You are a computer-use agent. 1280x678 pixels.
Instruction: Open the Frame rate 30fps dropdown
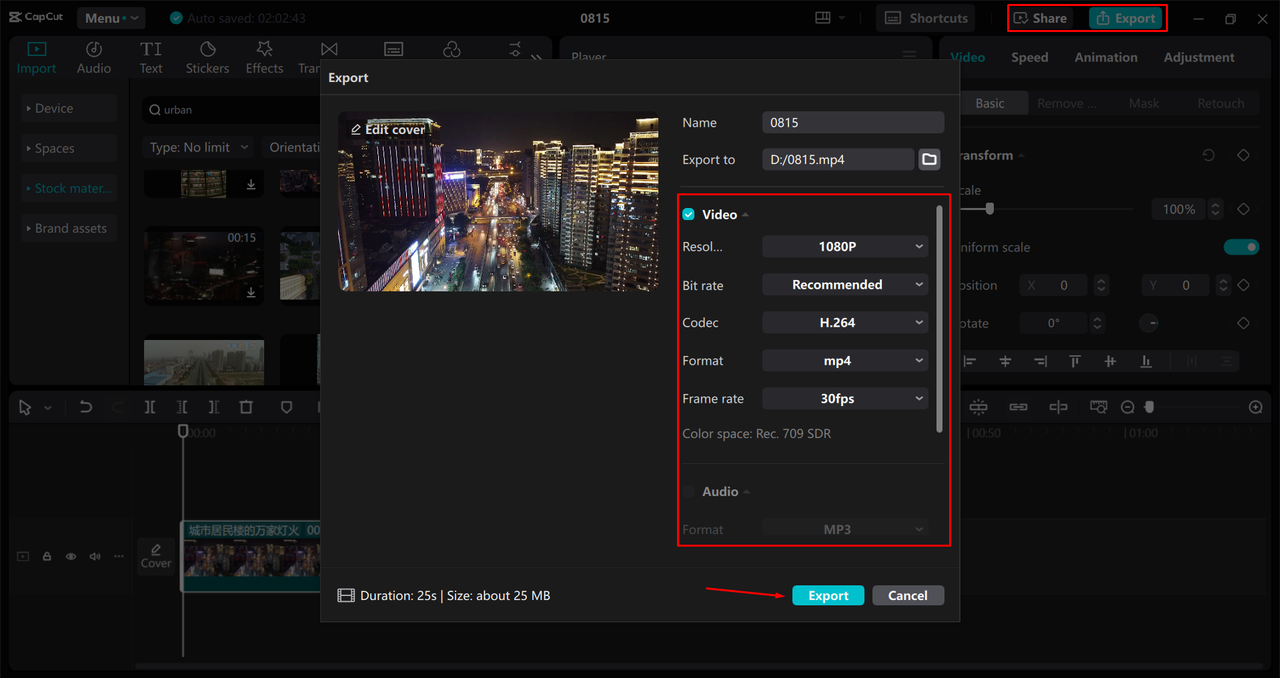(845, 398)
